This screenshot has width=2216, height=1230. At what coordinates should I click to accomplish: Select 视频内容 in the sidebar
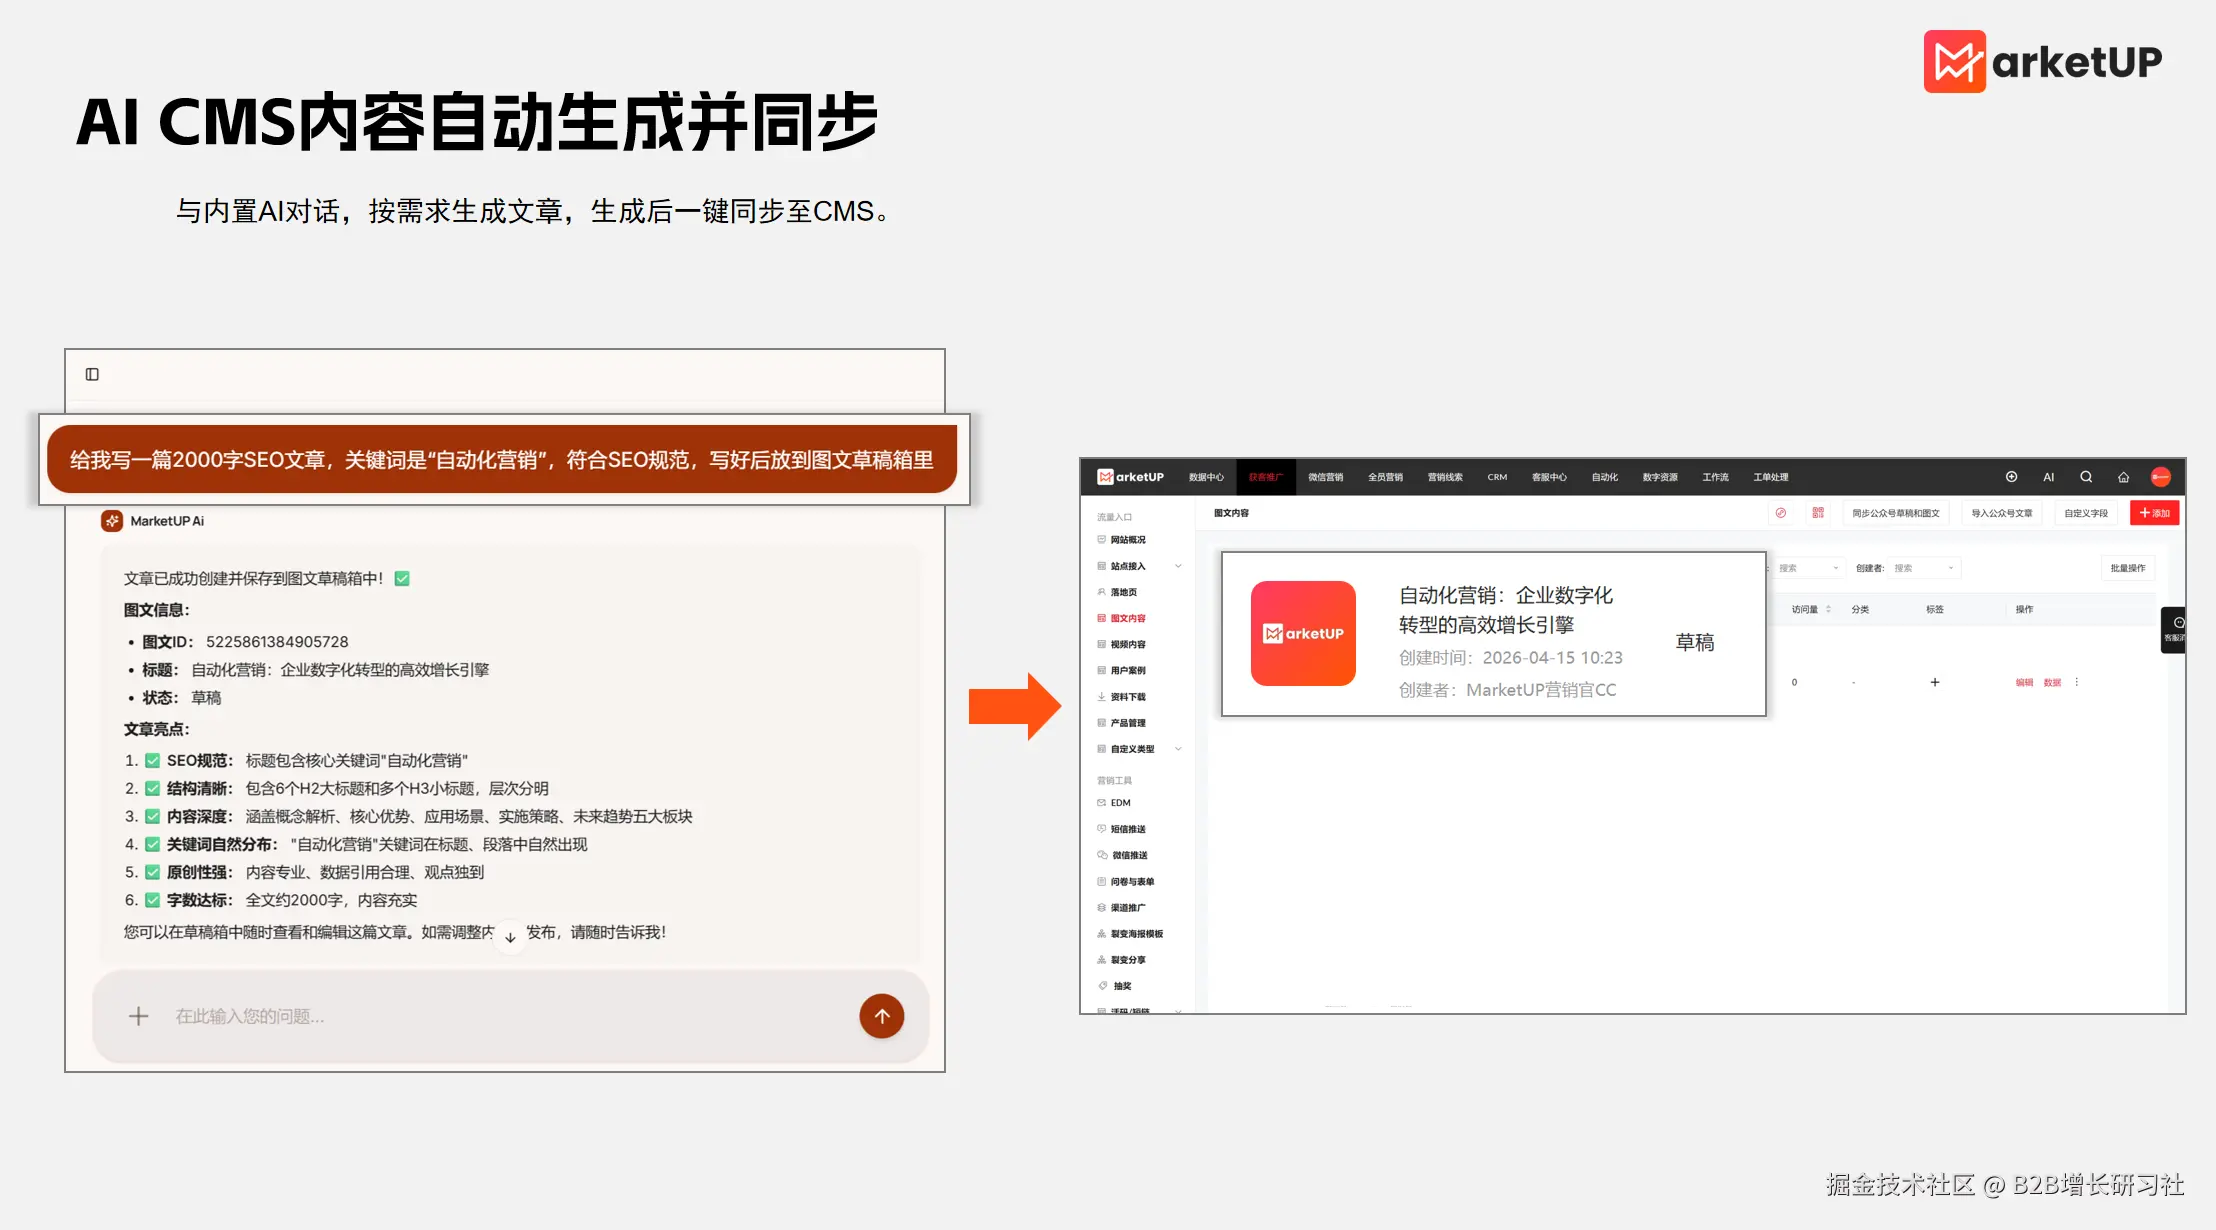click(1128, 644)
